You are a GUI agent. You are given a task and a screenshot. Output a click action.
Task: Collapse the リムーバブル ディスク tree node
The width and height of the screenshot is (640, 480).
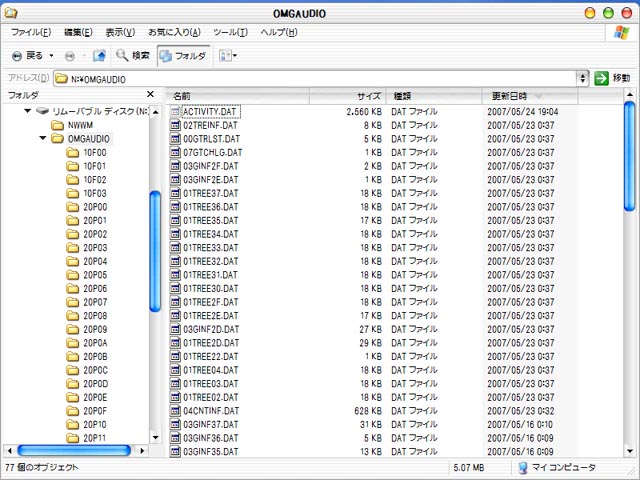tap(28, 111)
